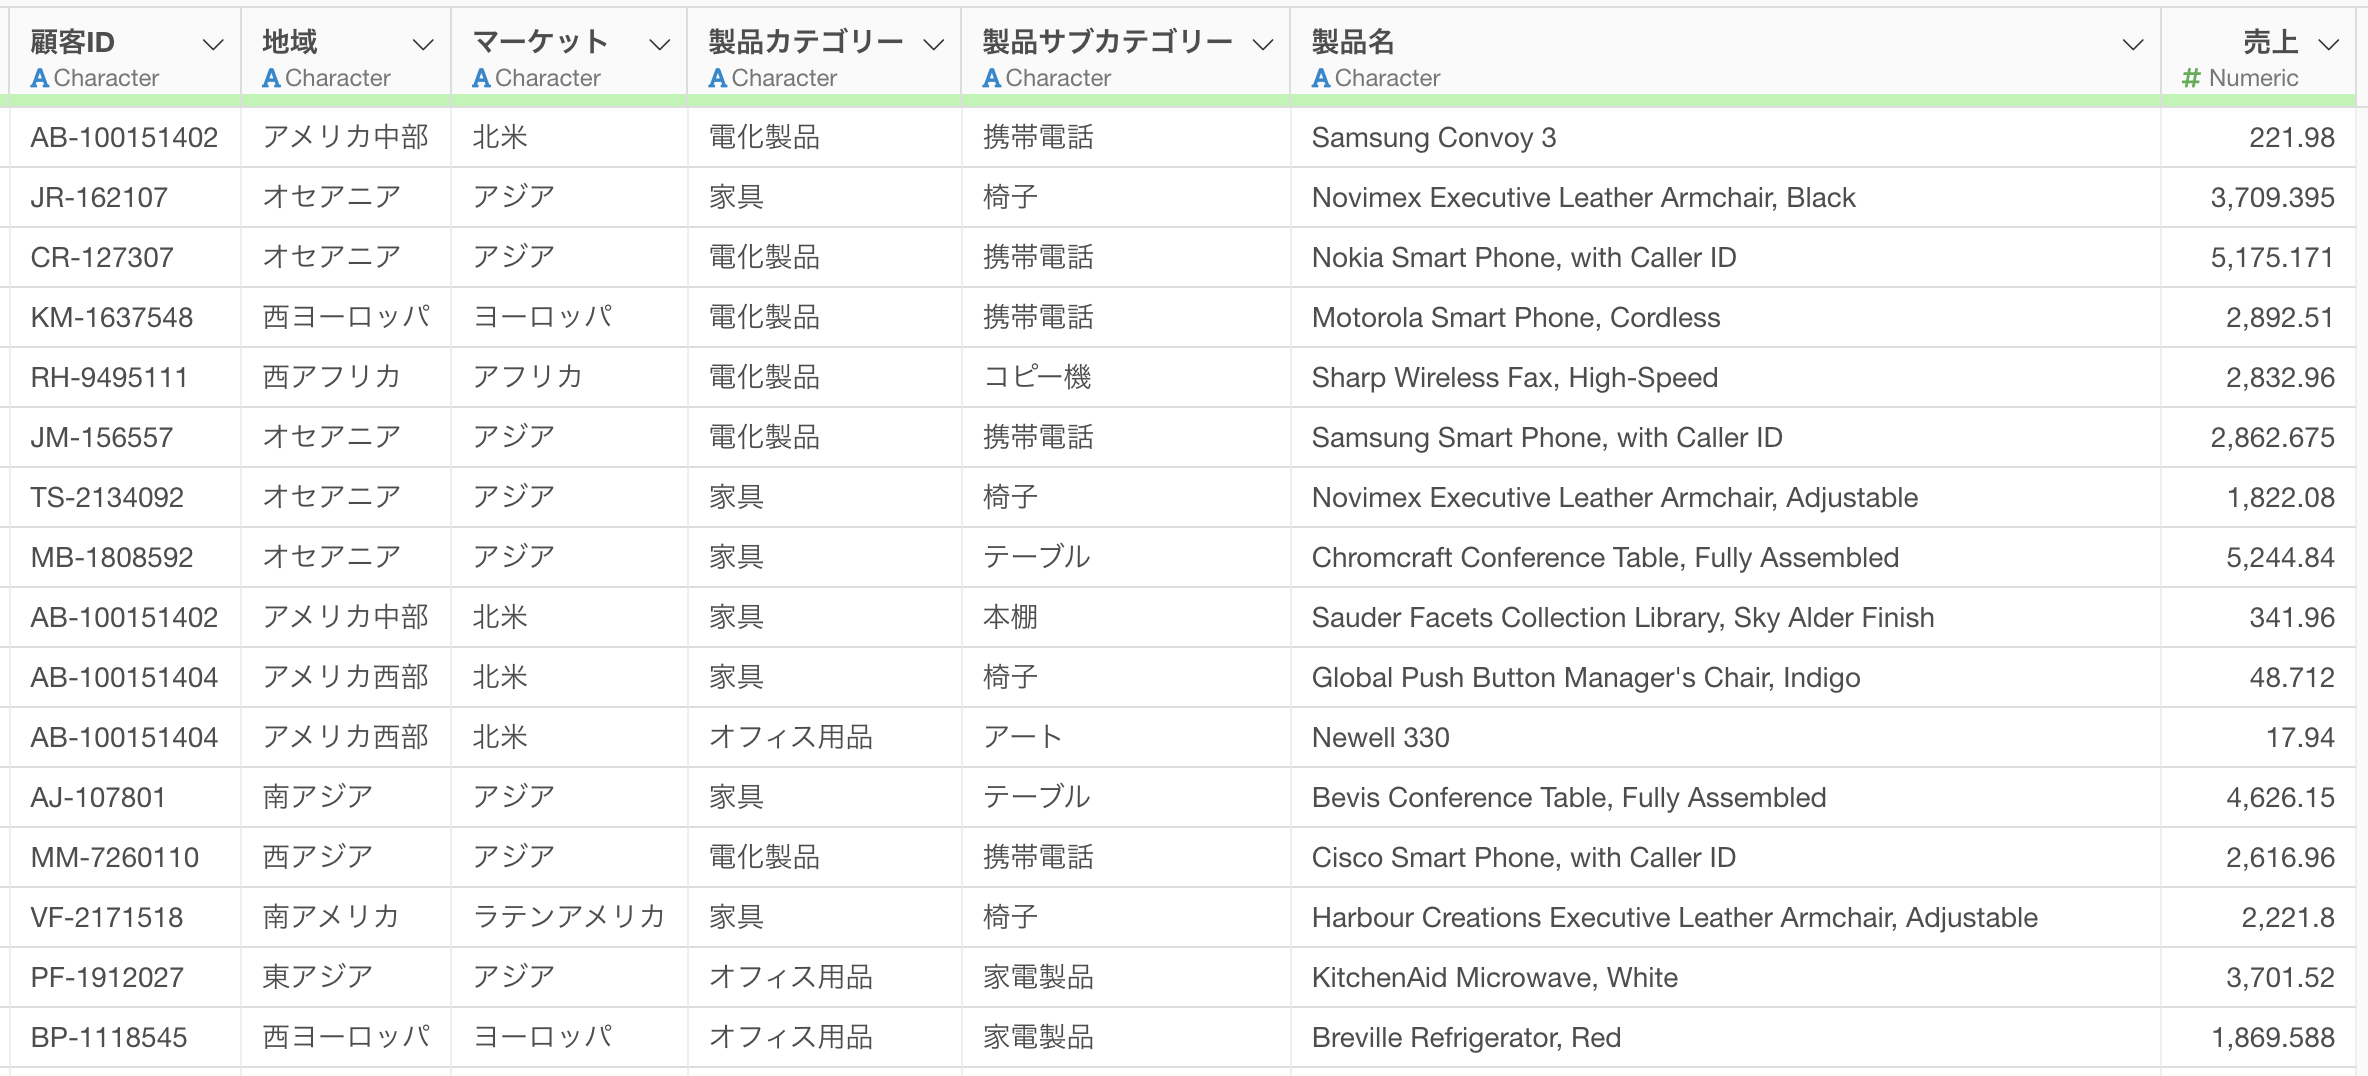
Task: Select the マーケット column header label
Action: coord(540,42)
